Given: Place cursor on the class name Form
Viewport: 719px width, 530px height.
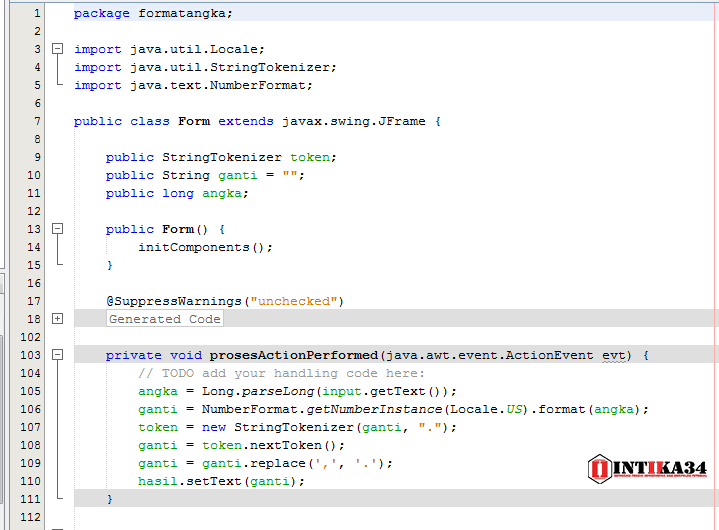Looking at the screenshot, I should pyautogui.click(x=194, y=121).
